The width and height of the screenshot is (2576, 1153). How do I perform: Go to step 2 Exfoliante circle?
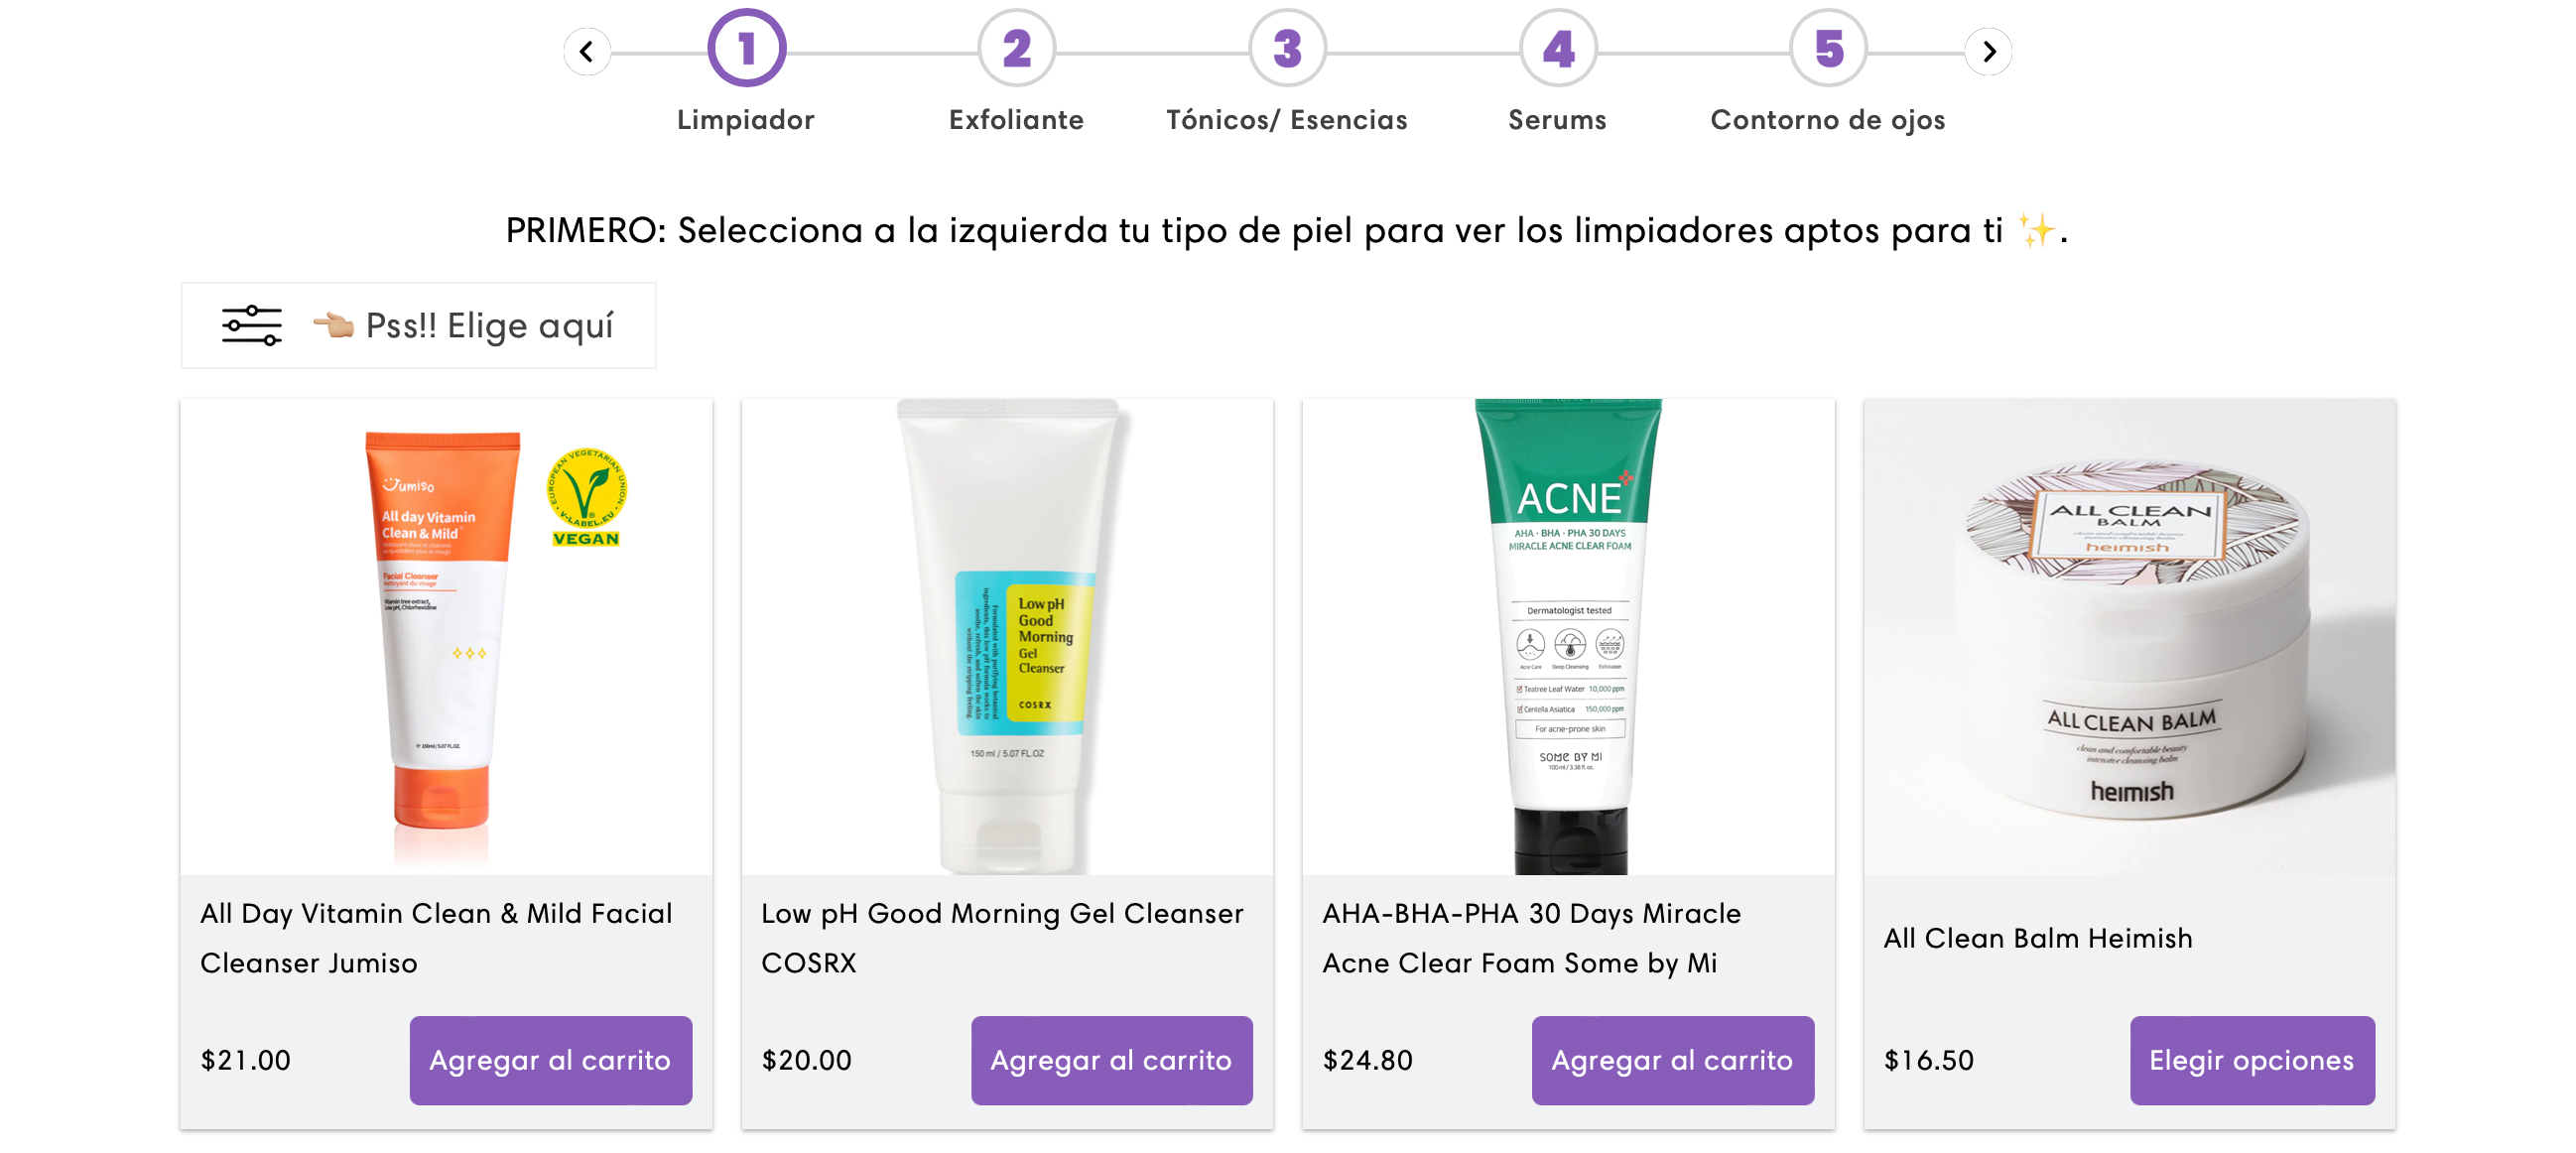pos(1016,48)
